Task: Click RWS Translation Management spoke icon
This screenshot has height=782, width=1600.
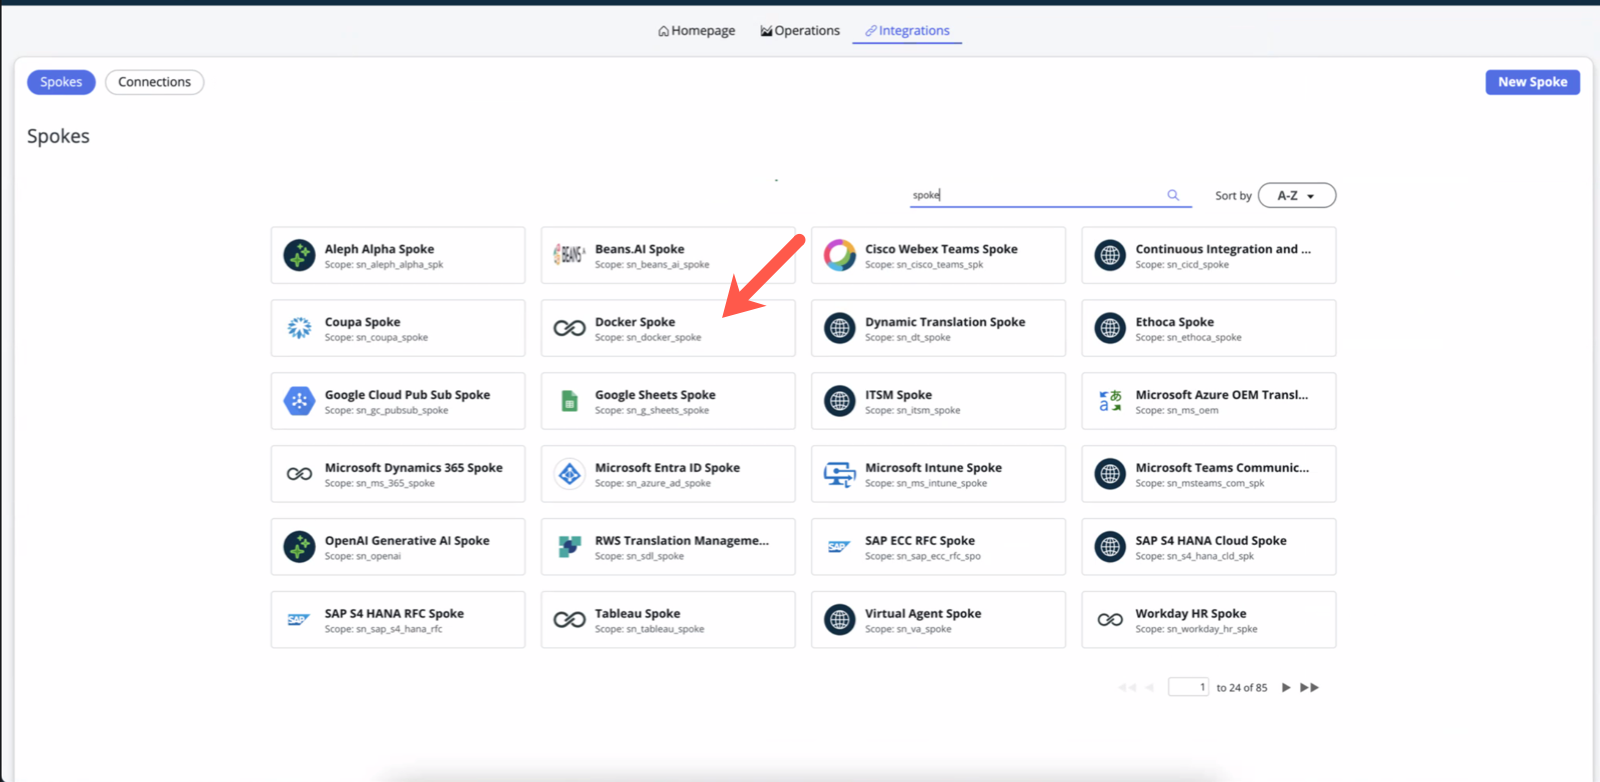Action: (x=569, y=547)
